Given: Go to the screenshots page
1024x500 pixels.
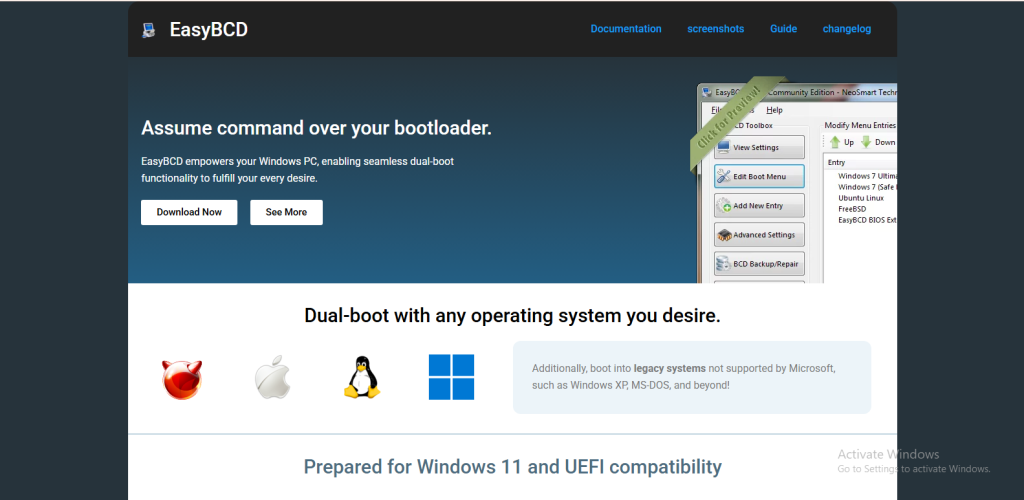Looking at the screenshot, I should point(715,29).
